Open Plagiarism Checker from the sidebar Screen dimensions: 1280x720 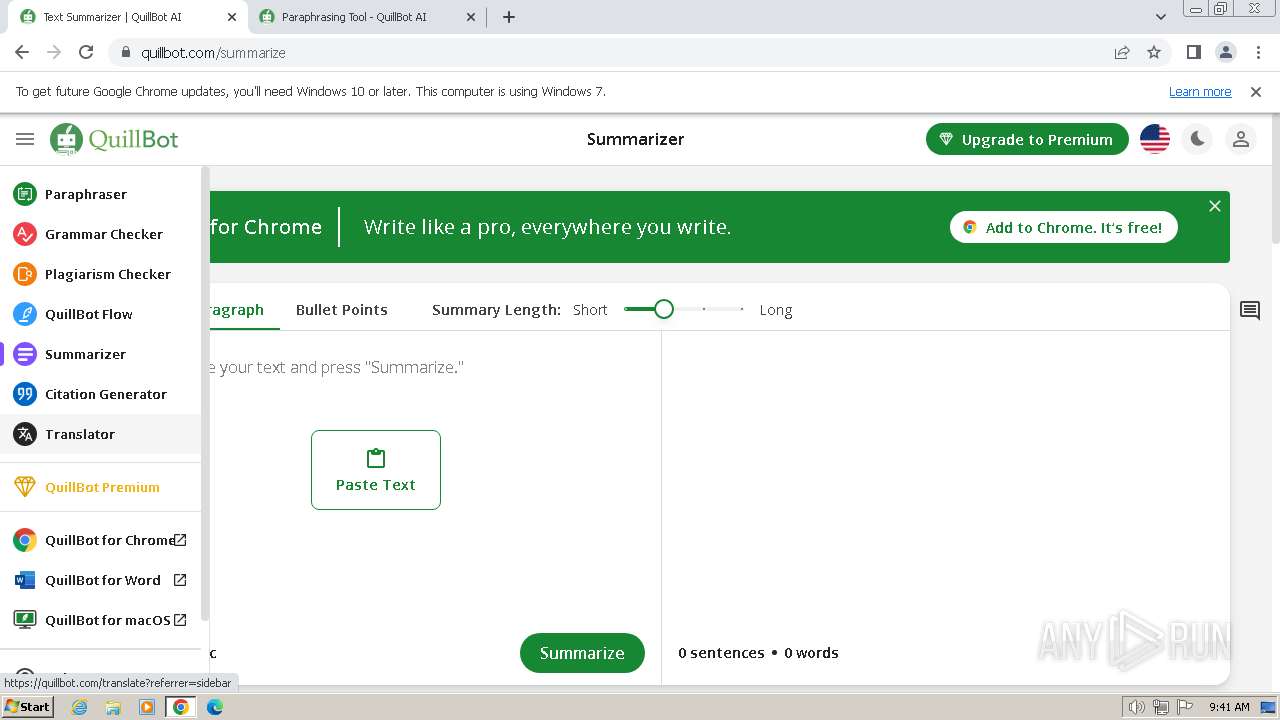click(x=100, y=274)
